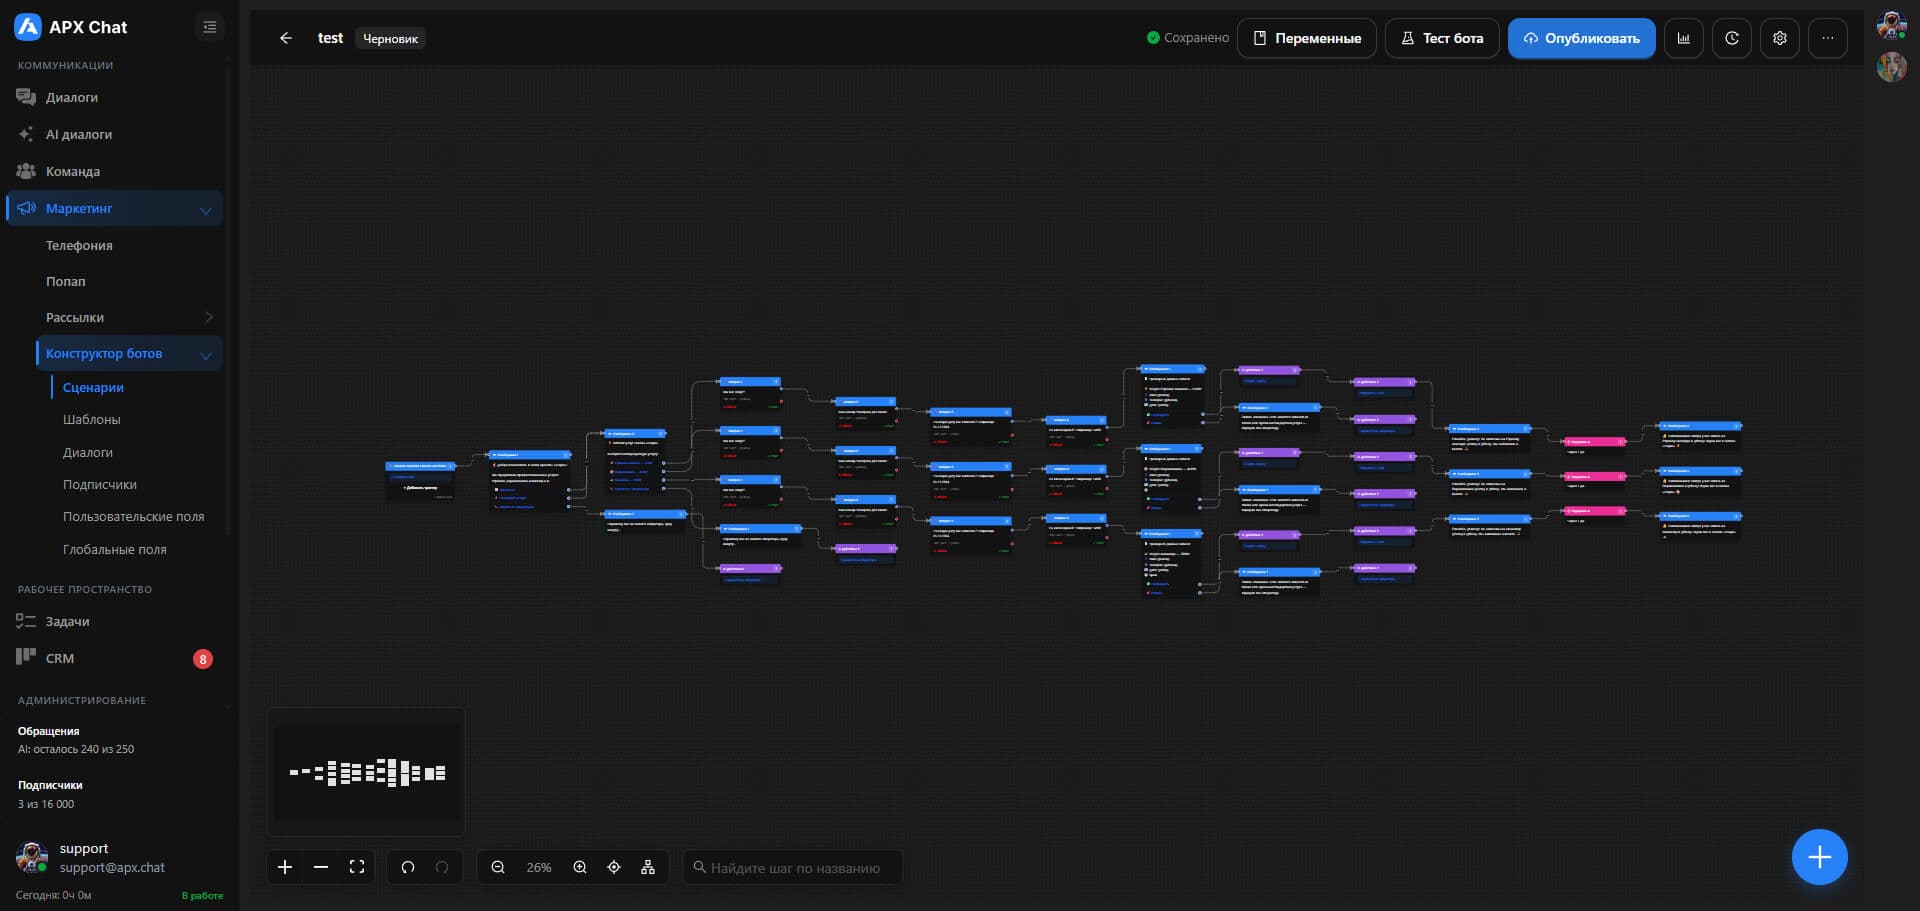Open bot statistics chart icon
1920x911 pixels.
(x=1684, y=38)
